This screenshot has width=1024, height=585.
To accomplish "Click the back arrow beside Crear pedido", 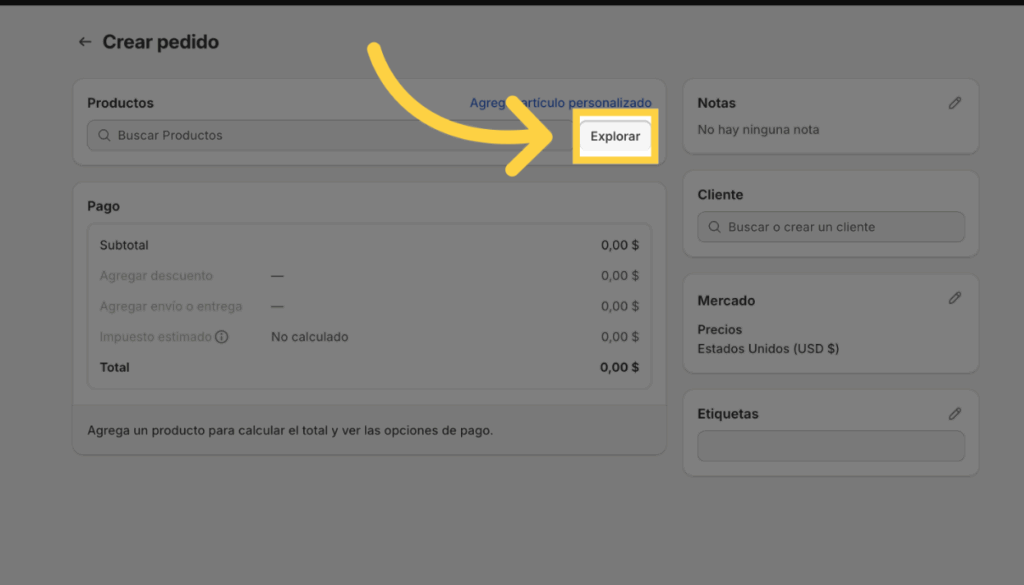I will click(85, 42).
